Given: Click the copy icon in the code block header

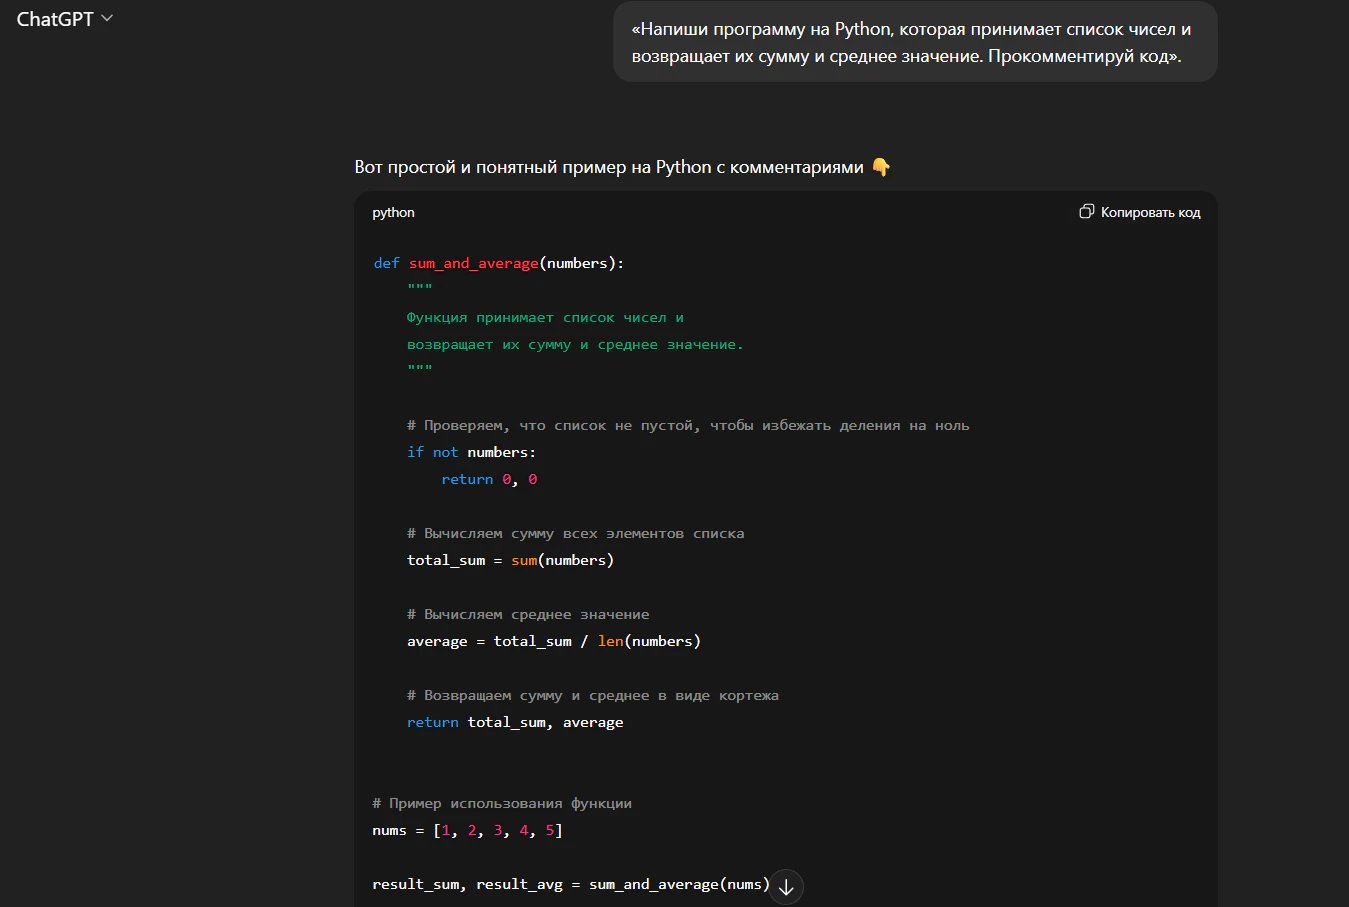Looking at the screenshot, I should (1087, 212).
